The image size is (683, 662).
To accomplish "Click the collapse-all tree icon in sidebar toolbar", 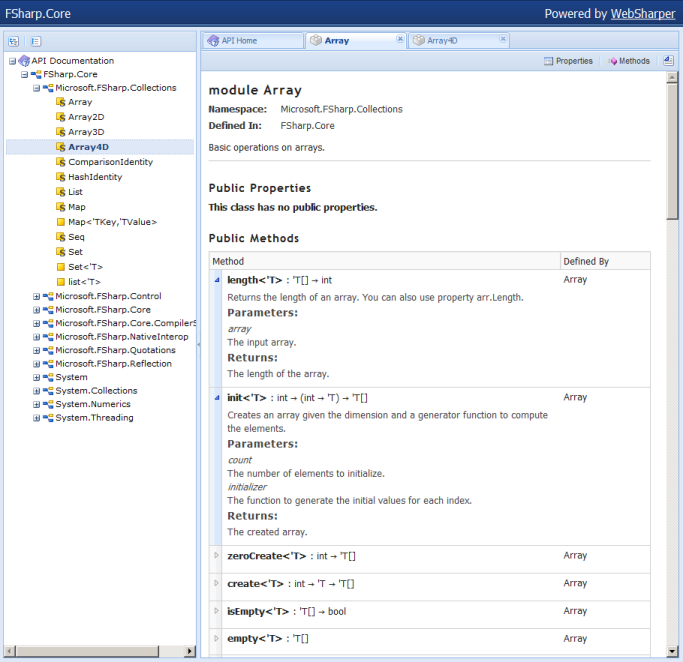I will pyautogui.click(x=36, y=41).
